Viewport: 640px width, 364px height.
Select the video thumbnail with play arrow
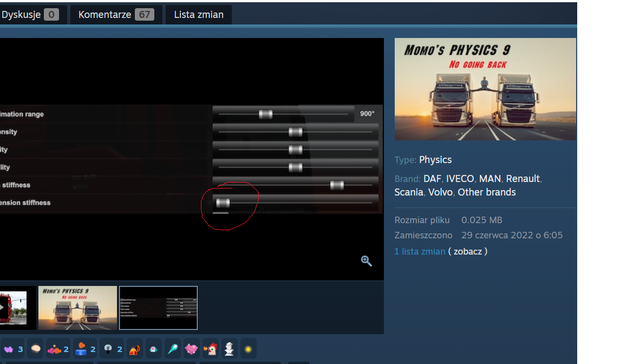click(x=13, y=308)
